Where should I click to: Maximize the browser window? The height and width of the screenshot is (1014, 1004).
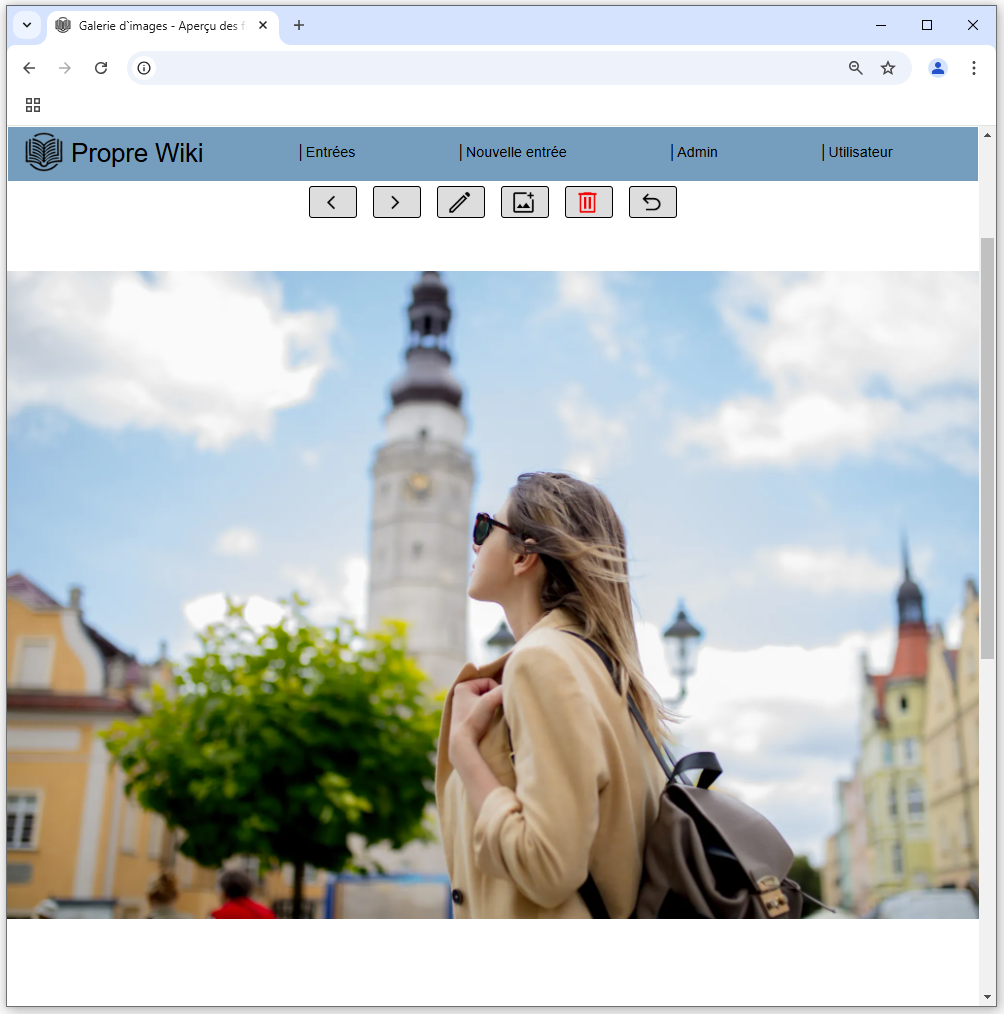pos(926,25)
